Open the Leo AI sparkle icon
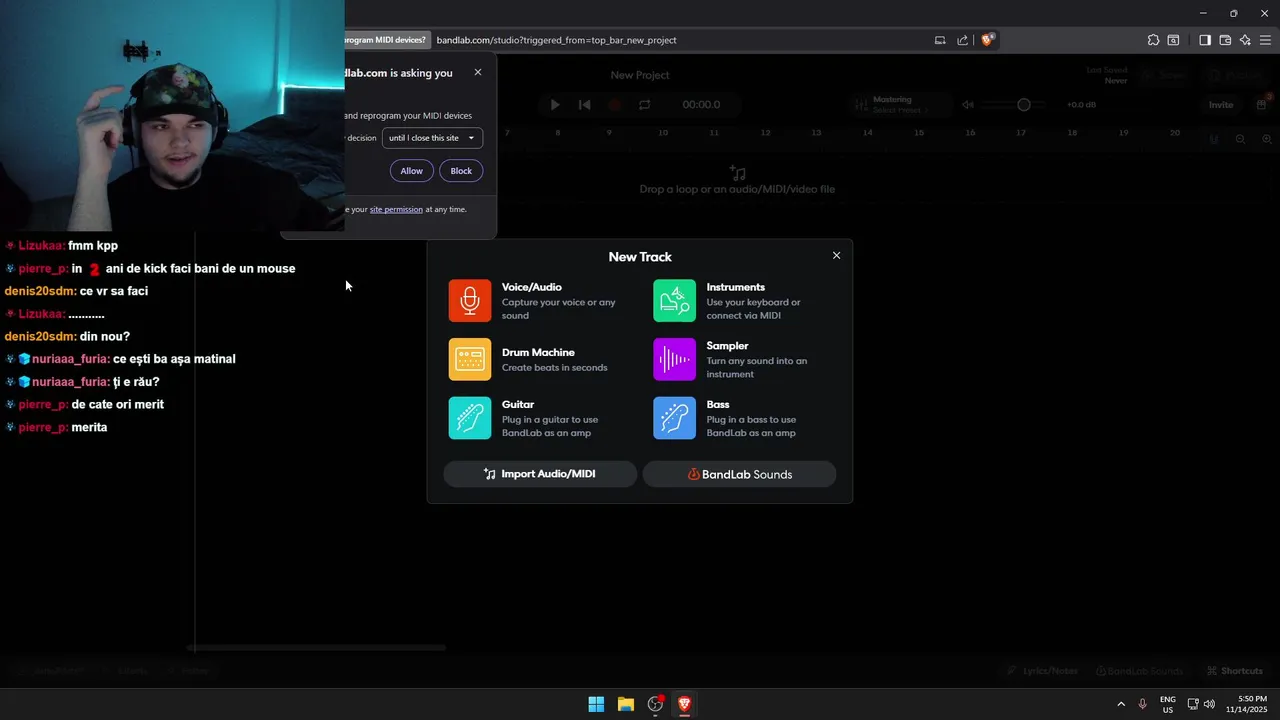The width and height of the screenshot is (1280, 720). pos(1245,40)
